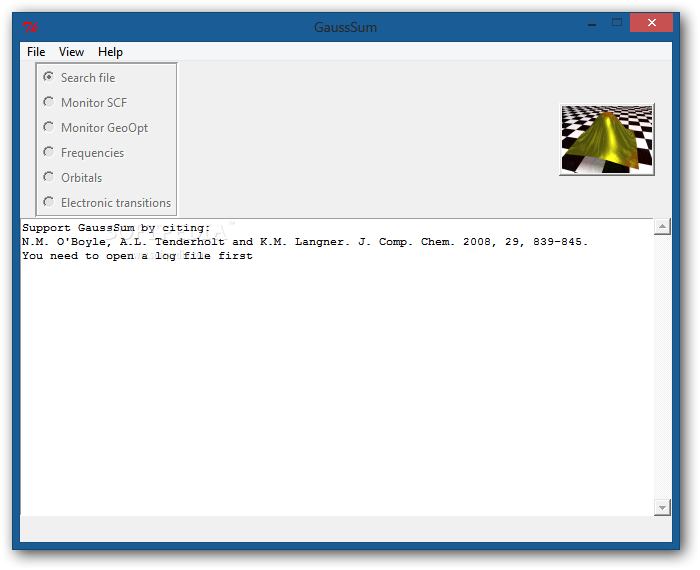Maximize the GaussSum window
The height and width of the screenshot is (570, 700).
click(x=617, y=23)
